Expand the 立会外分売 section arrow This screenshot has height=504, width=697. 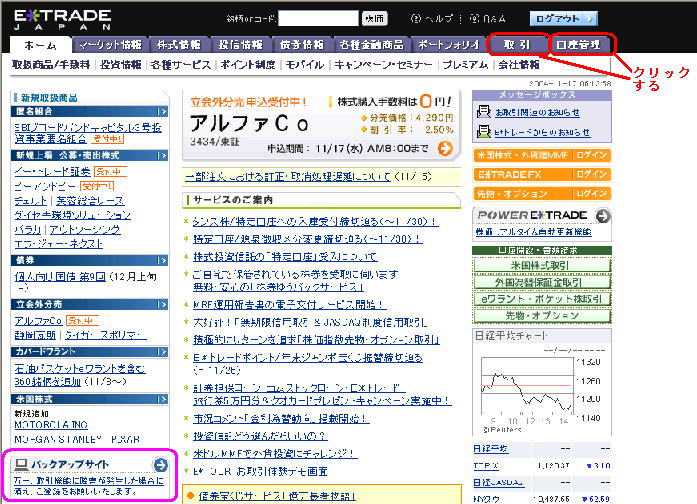[162, 305]
